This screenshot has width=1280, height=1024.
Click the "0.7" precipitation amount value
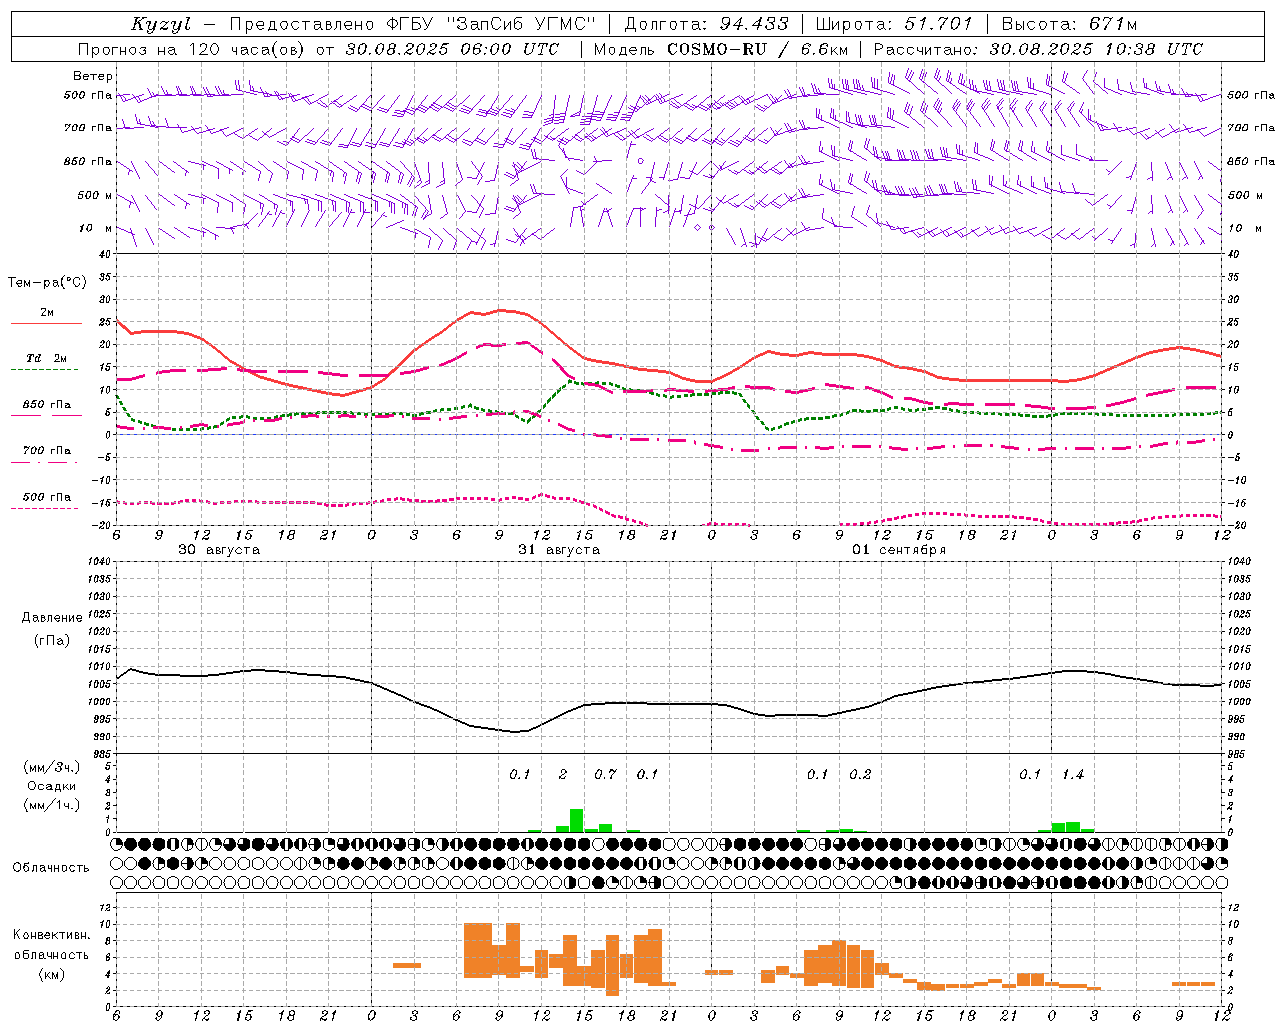point(605,774)
